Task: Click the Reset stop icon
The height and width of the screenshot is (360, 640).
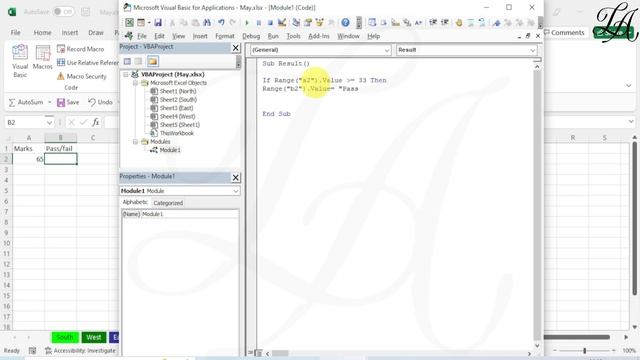Action: tap(270, 23)
